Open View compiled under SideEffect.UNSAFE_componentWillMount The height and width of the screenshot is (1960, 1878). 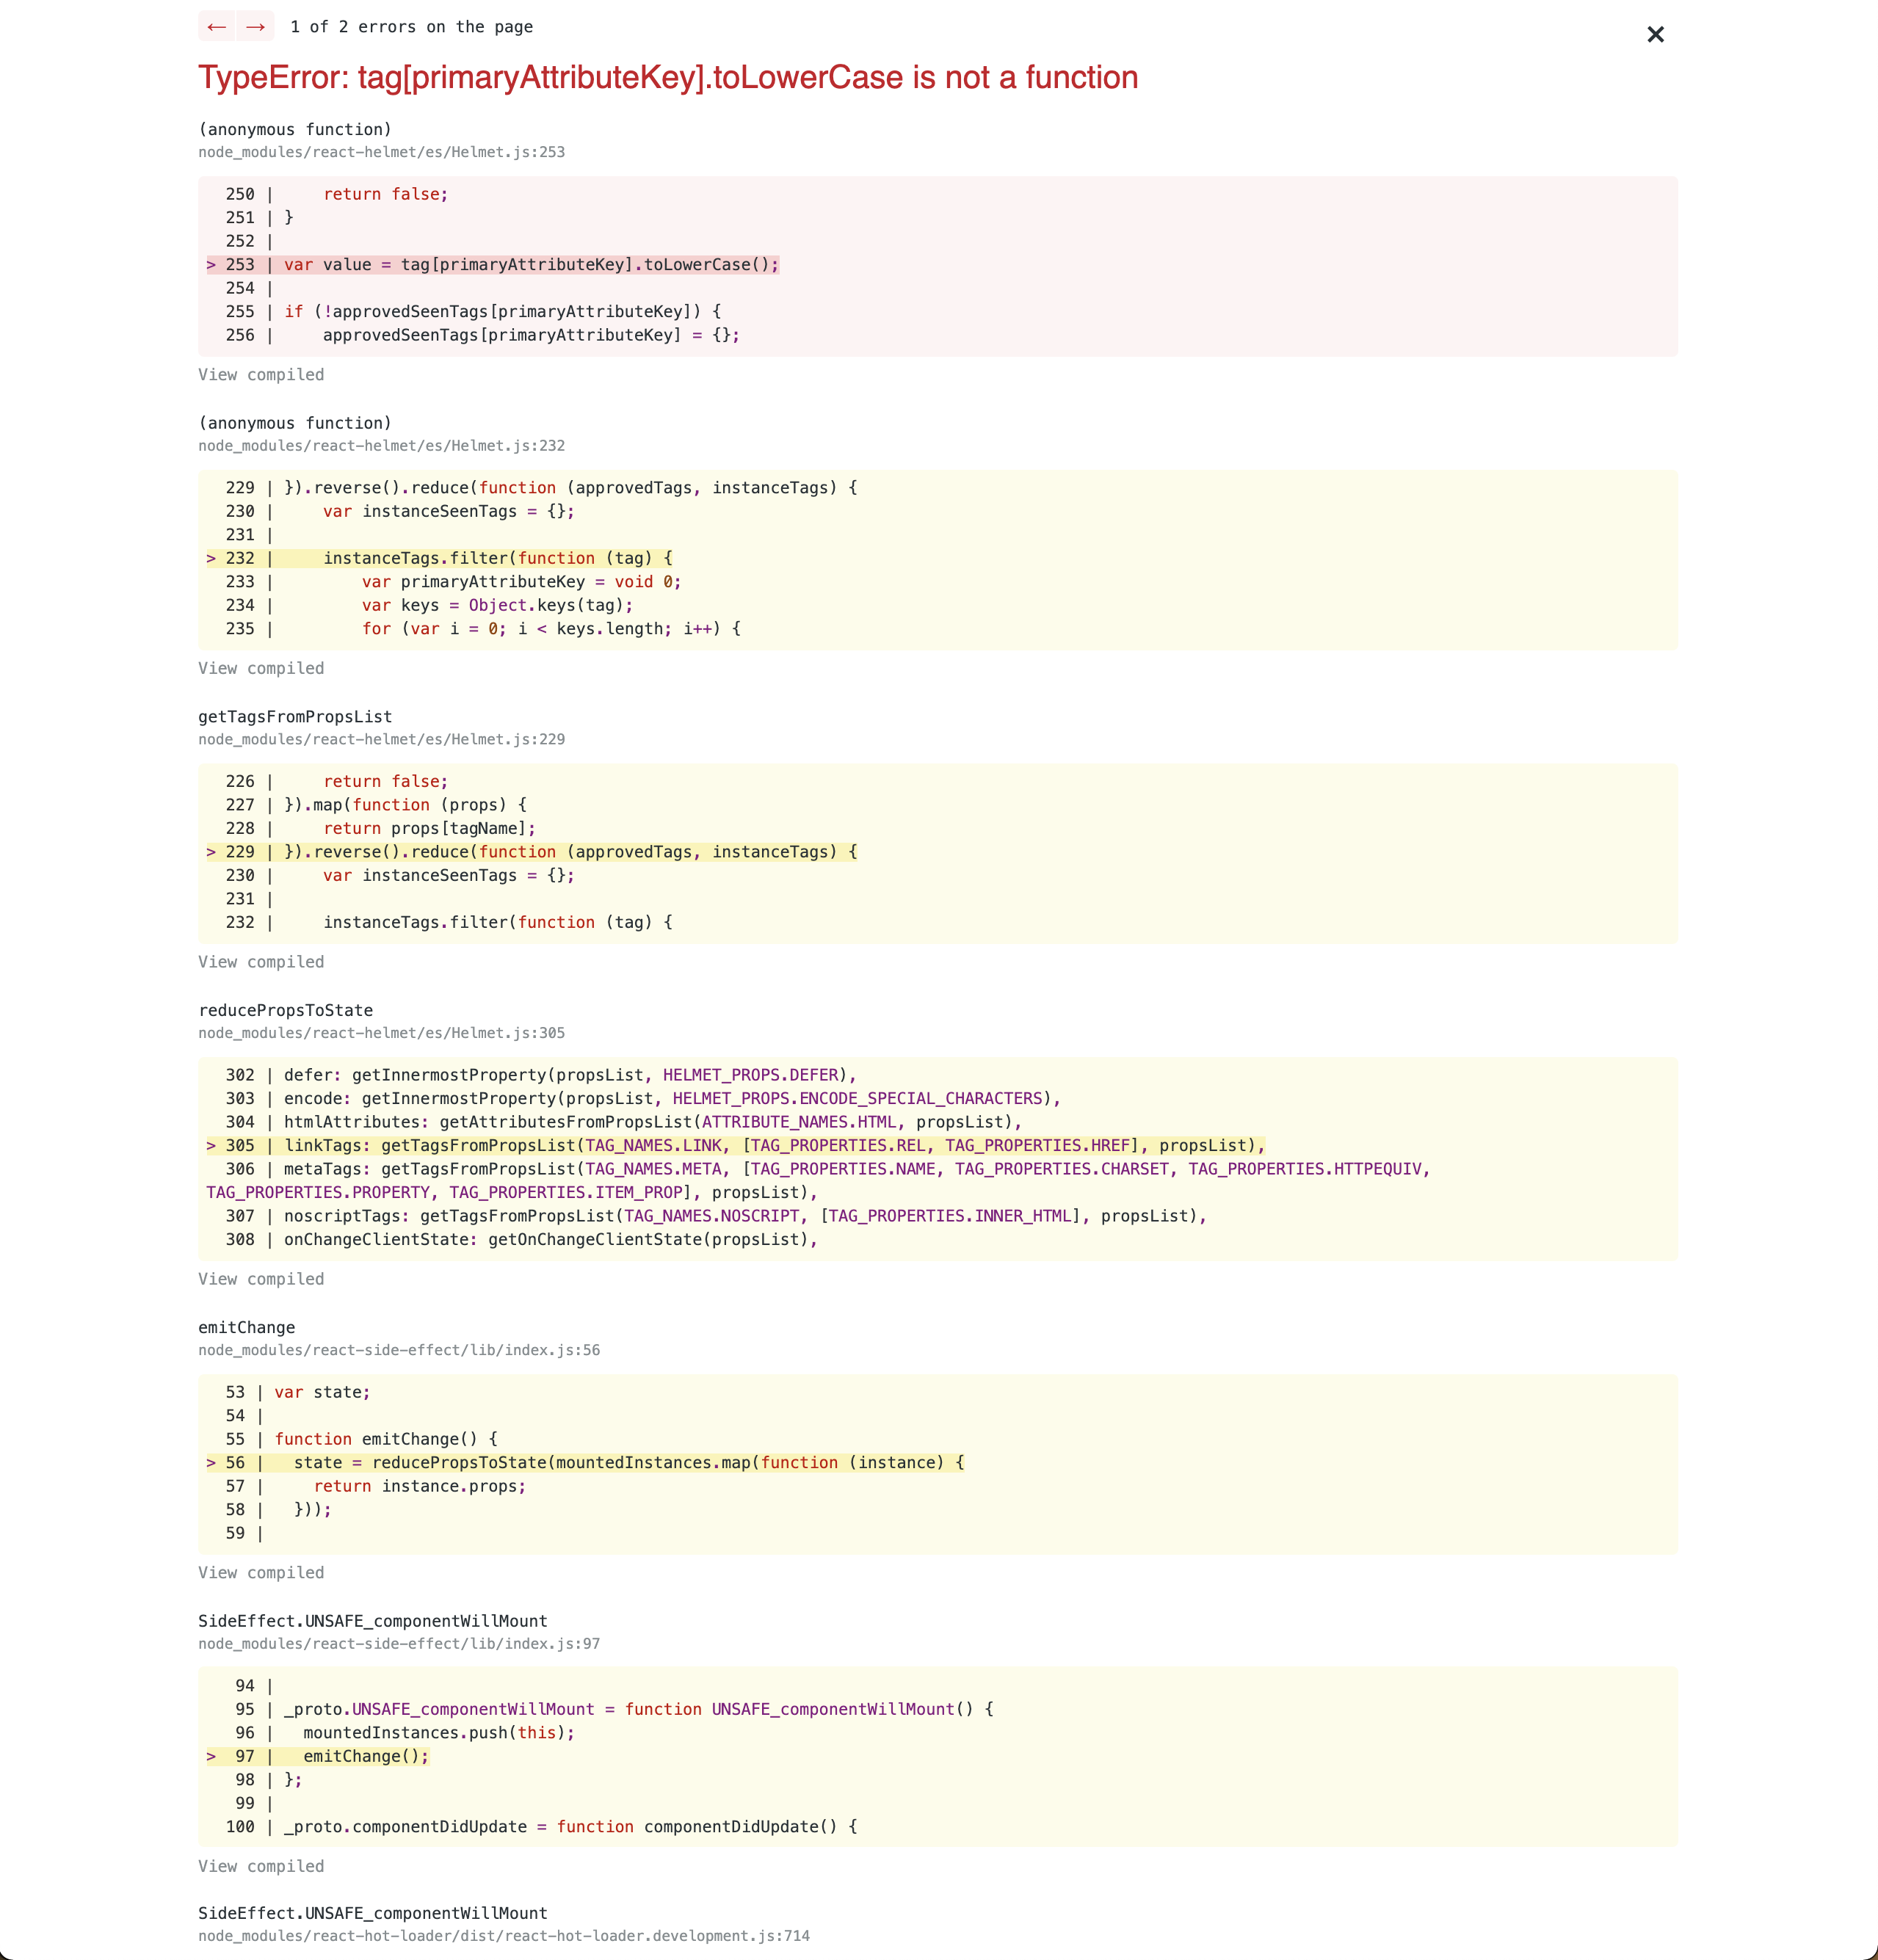(x=261, y=1866)
